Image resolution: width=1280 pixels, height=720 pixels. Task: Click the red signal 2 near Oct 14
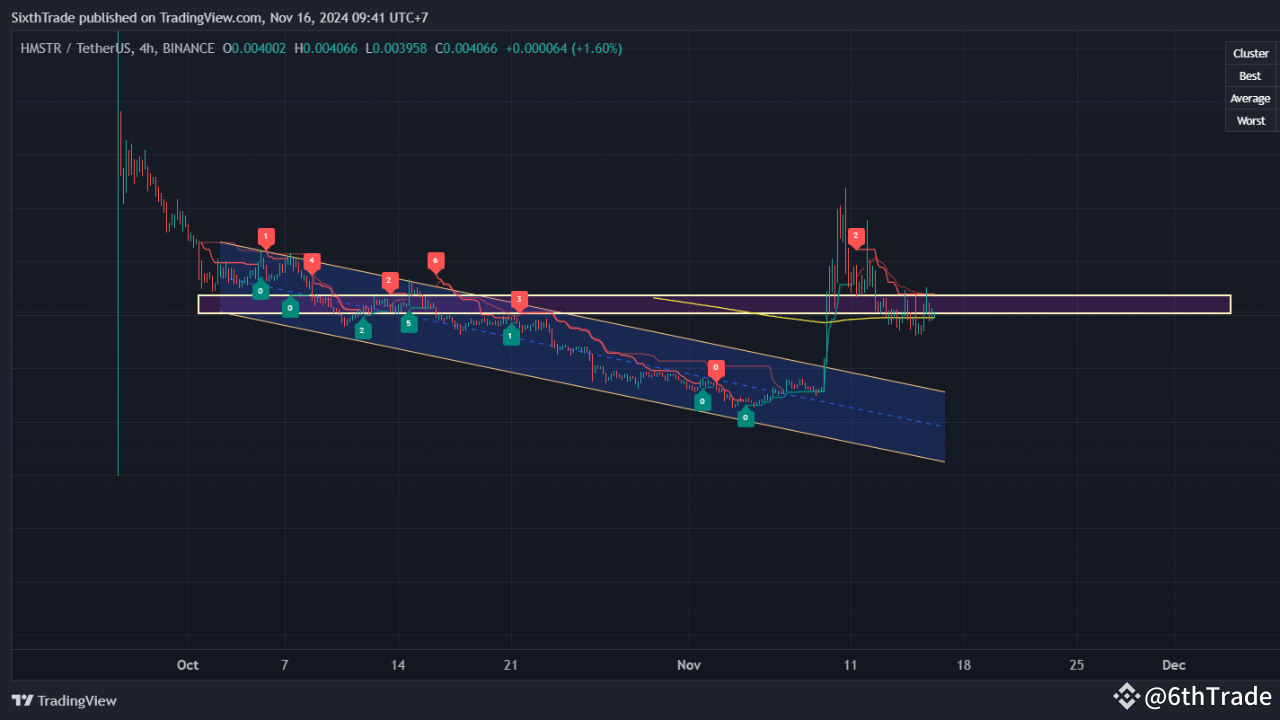point(390,282)
